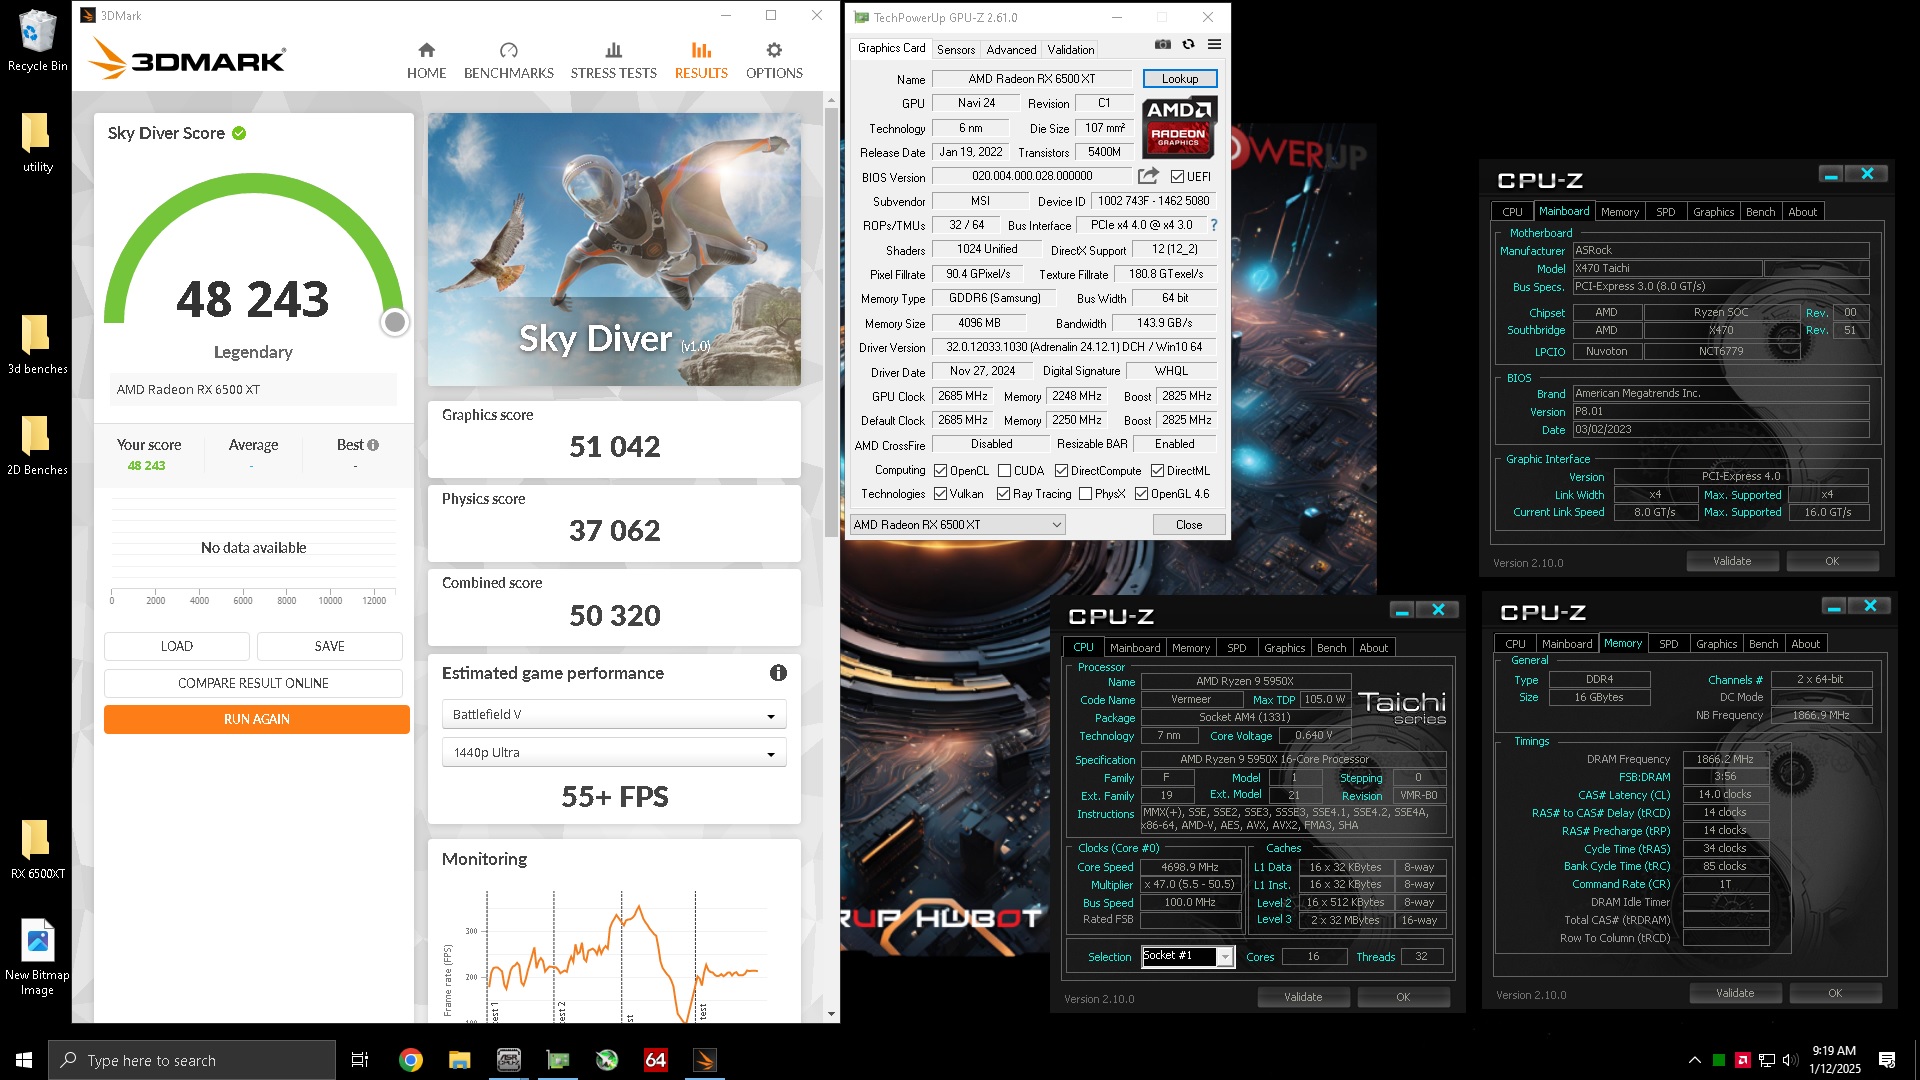The width and height of the screenshot is (1920, 1080).
Task: Toggle Vulkan checkbox in GPU-Z
Action: pos(940,494)
